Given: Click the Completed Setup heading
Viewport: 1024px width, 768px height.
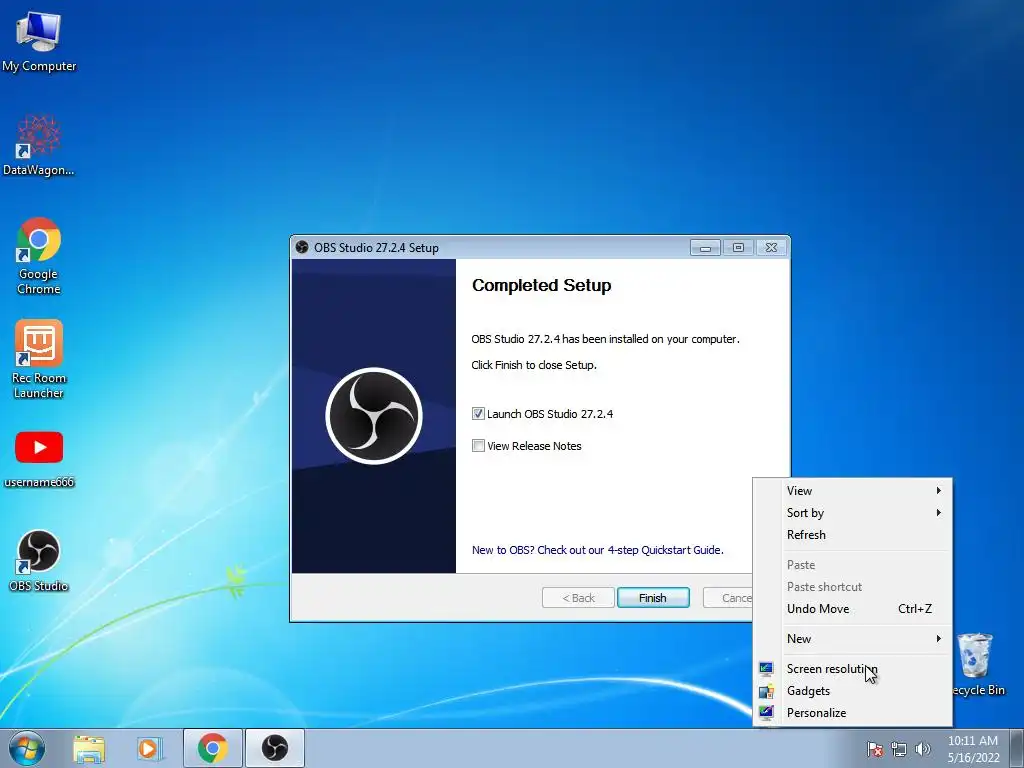Looking at the screenshot, I should coord(541,285).
